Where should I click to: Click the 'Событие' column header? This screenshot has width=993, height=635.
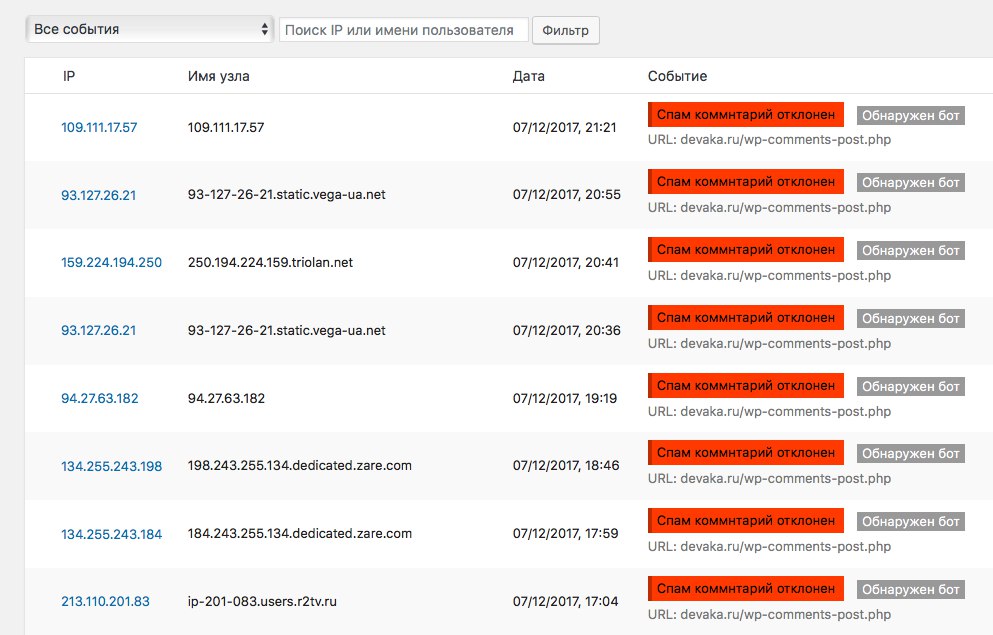tap(677, 76)
